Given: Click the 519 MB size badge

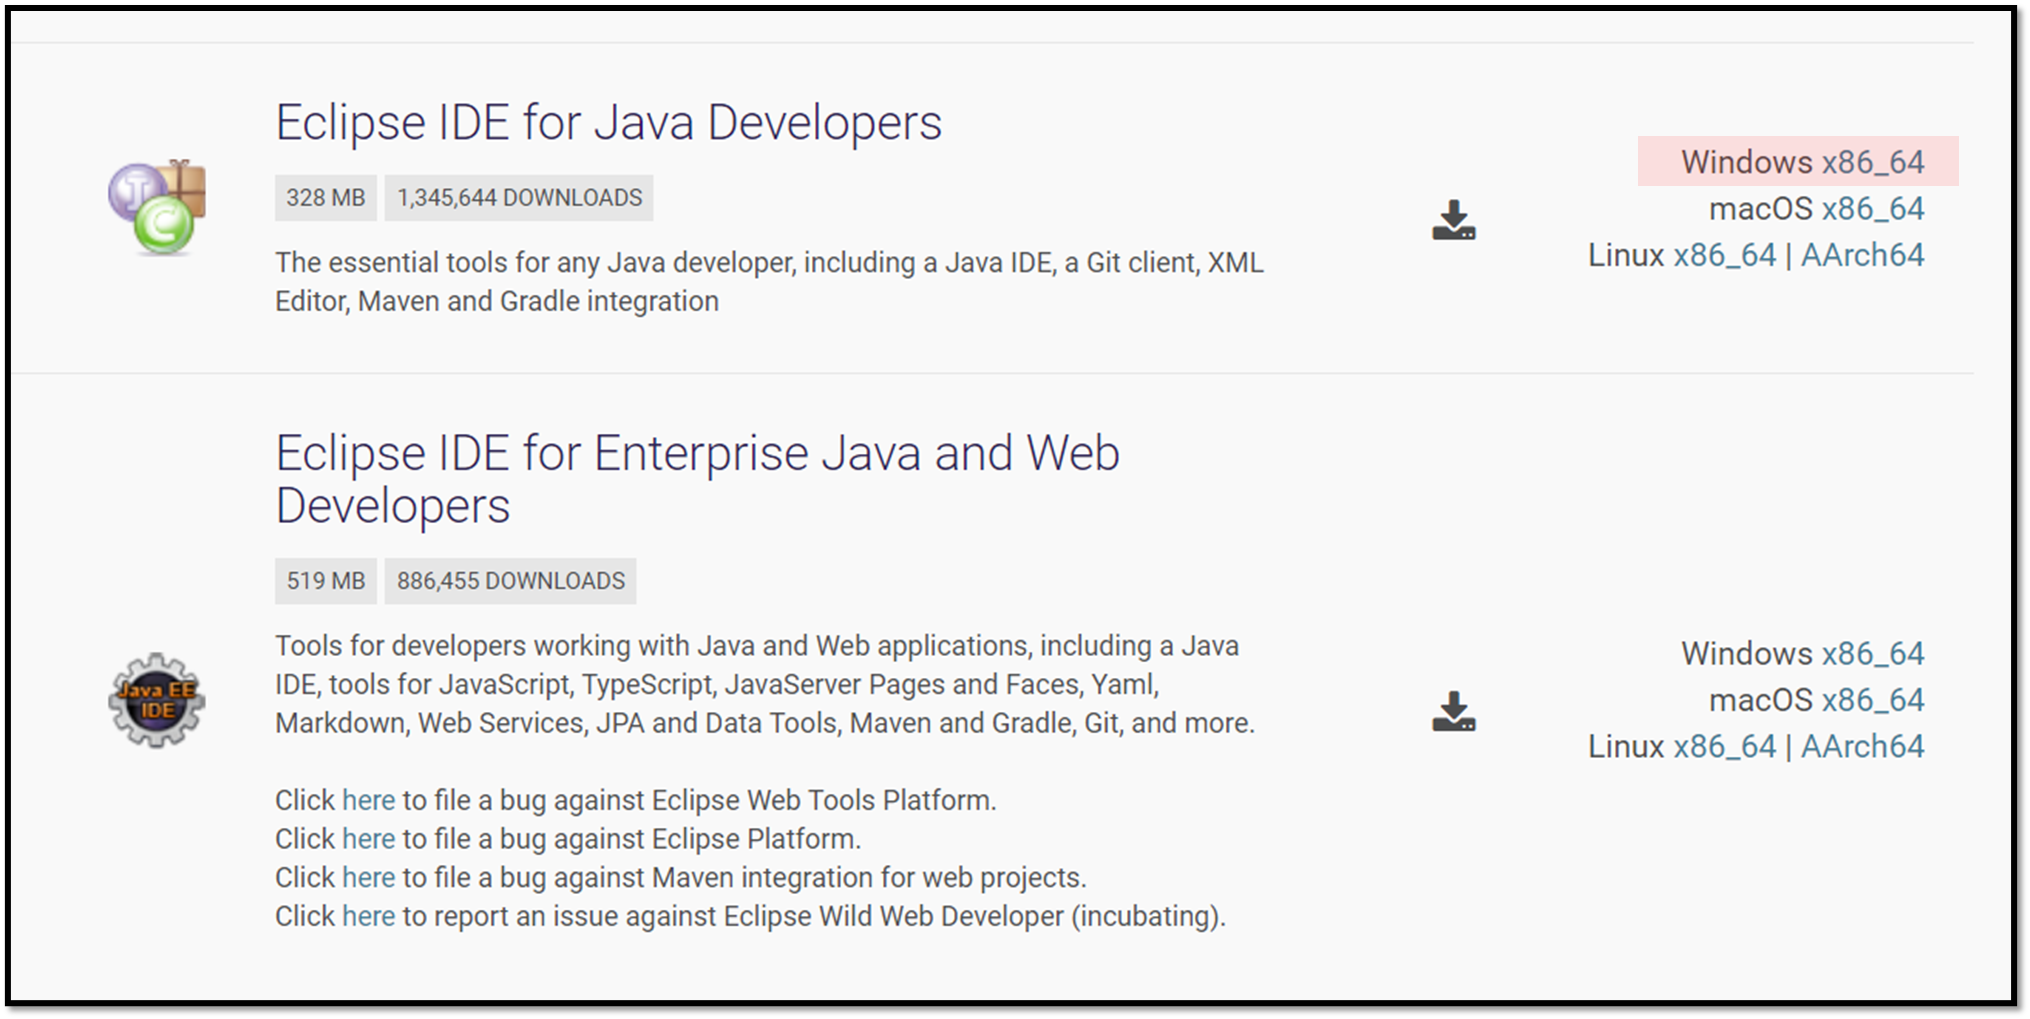Looking at the screenshot, I should pos(325,581).
